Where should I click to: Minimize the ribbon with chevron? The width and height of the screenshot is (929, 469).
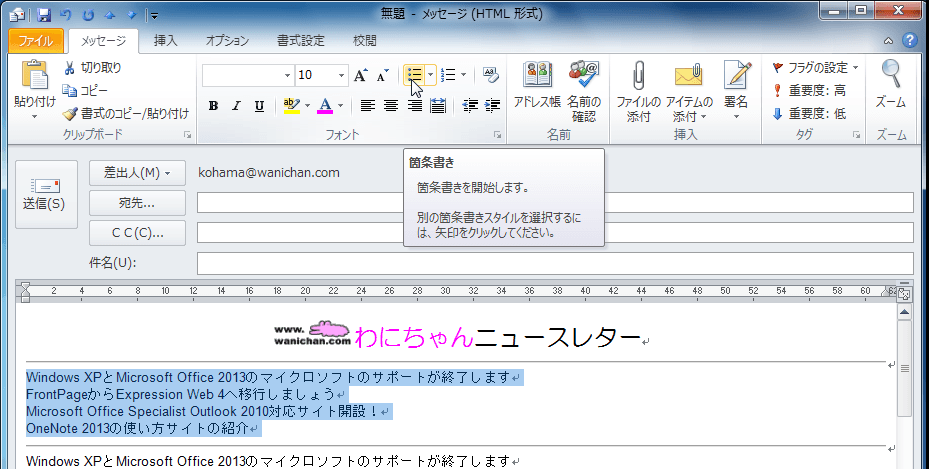[x=888, y=41]
